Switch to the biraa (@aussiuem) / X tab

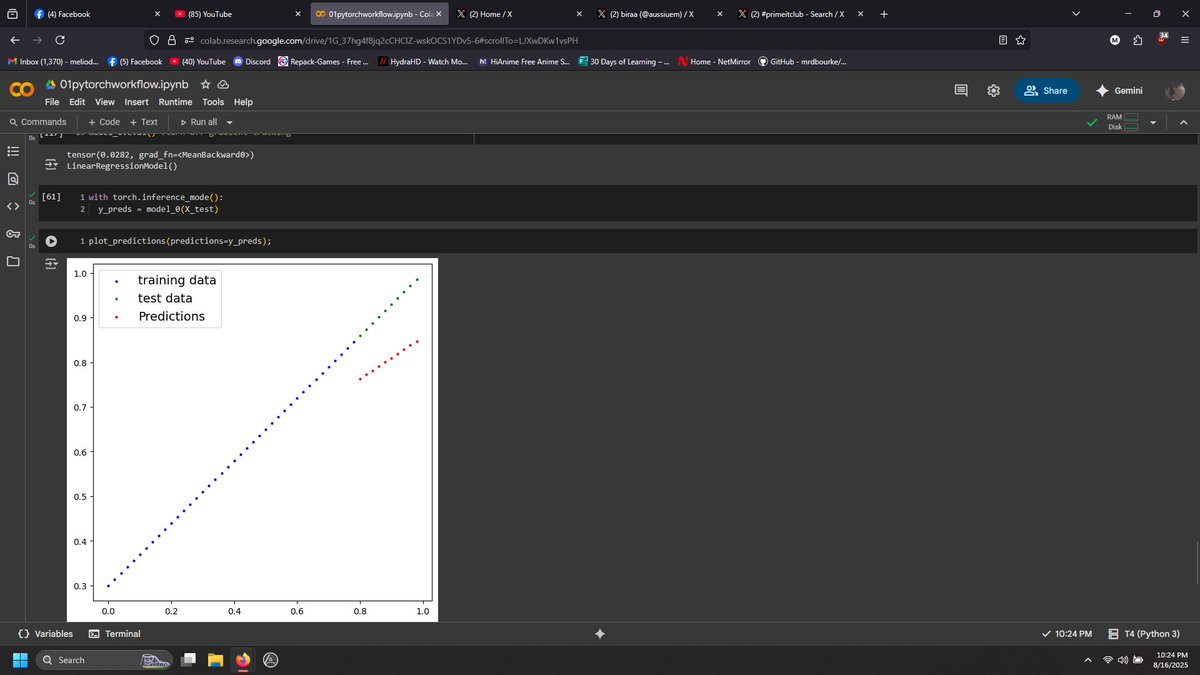pyautogui.click(x=660, y=14)
